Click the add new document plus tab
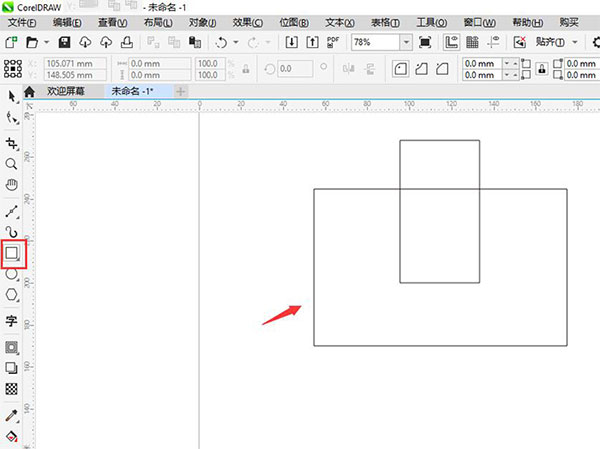Viewport: 600px width, 449px height. point(181,91)
